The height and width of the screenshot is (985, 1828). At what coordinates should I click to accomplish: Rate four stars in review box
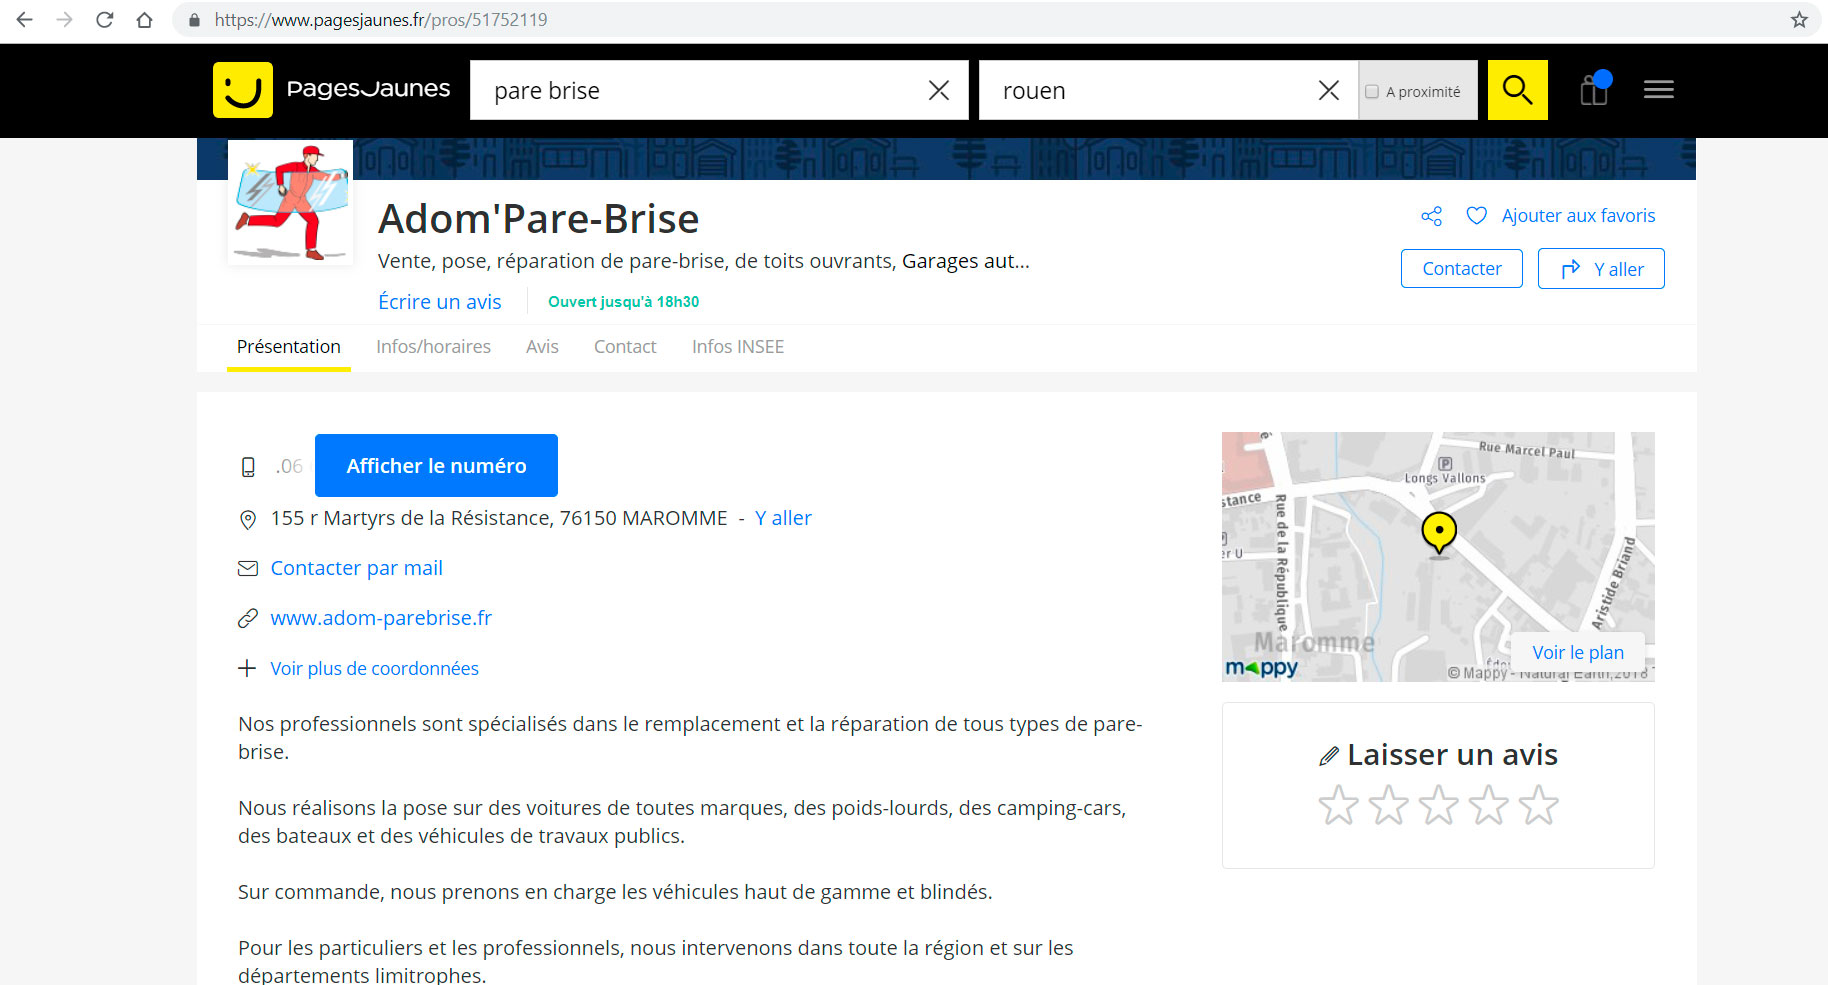click(x=1488, y=805)
